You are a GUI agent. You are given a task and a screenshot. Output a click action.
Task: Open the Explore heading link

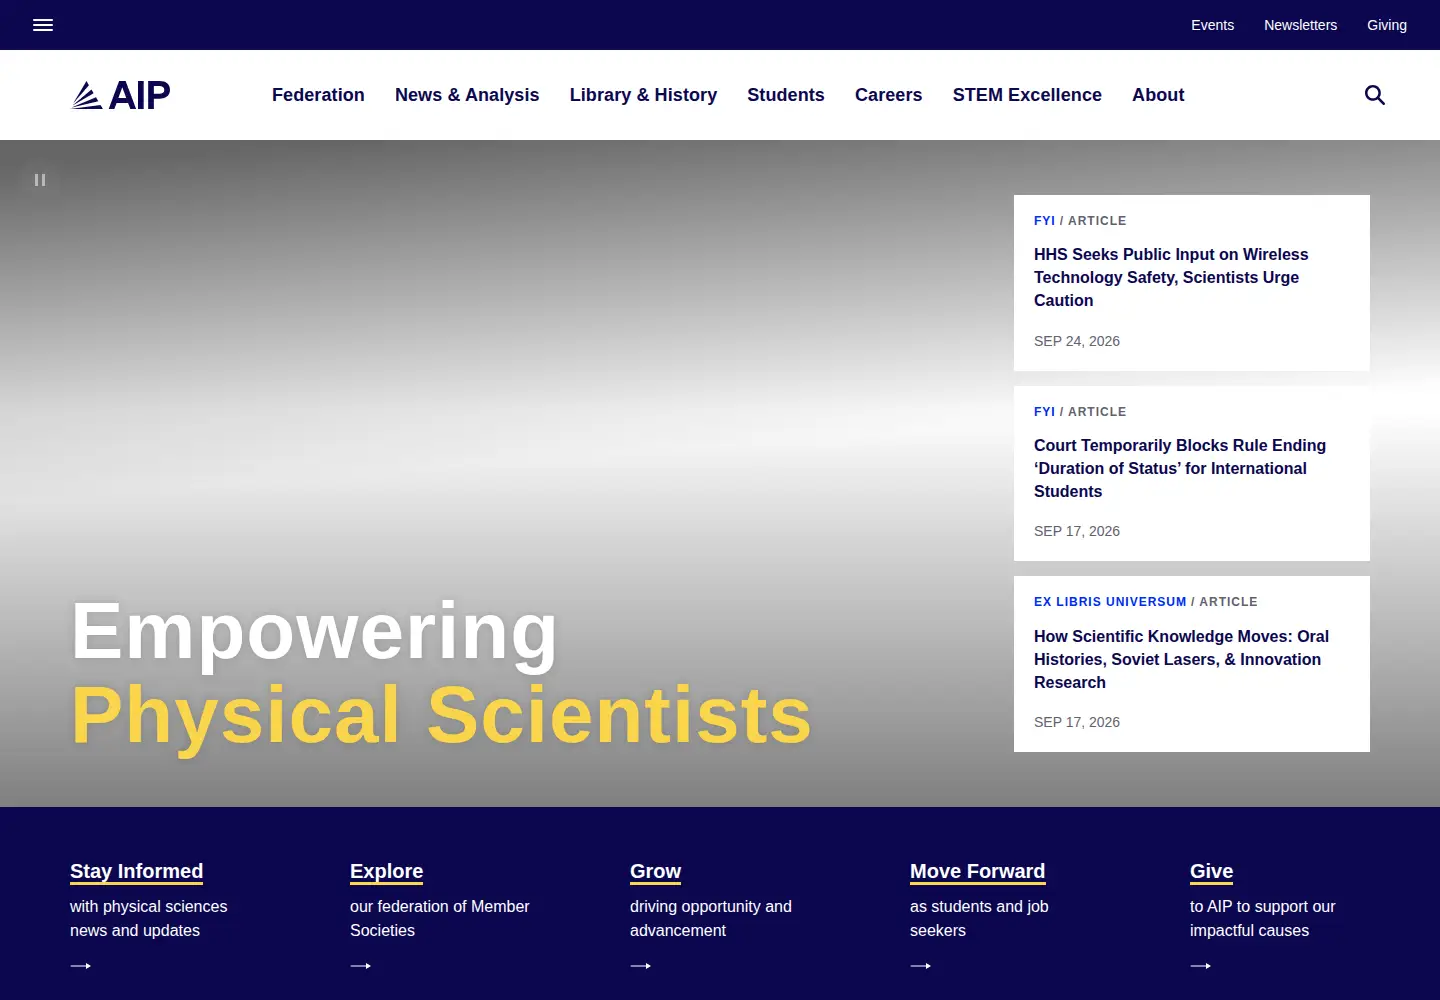(x=386, y=871)
